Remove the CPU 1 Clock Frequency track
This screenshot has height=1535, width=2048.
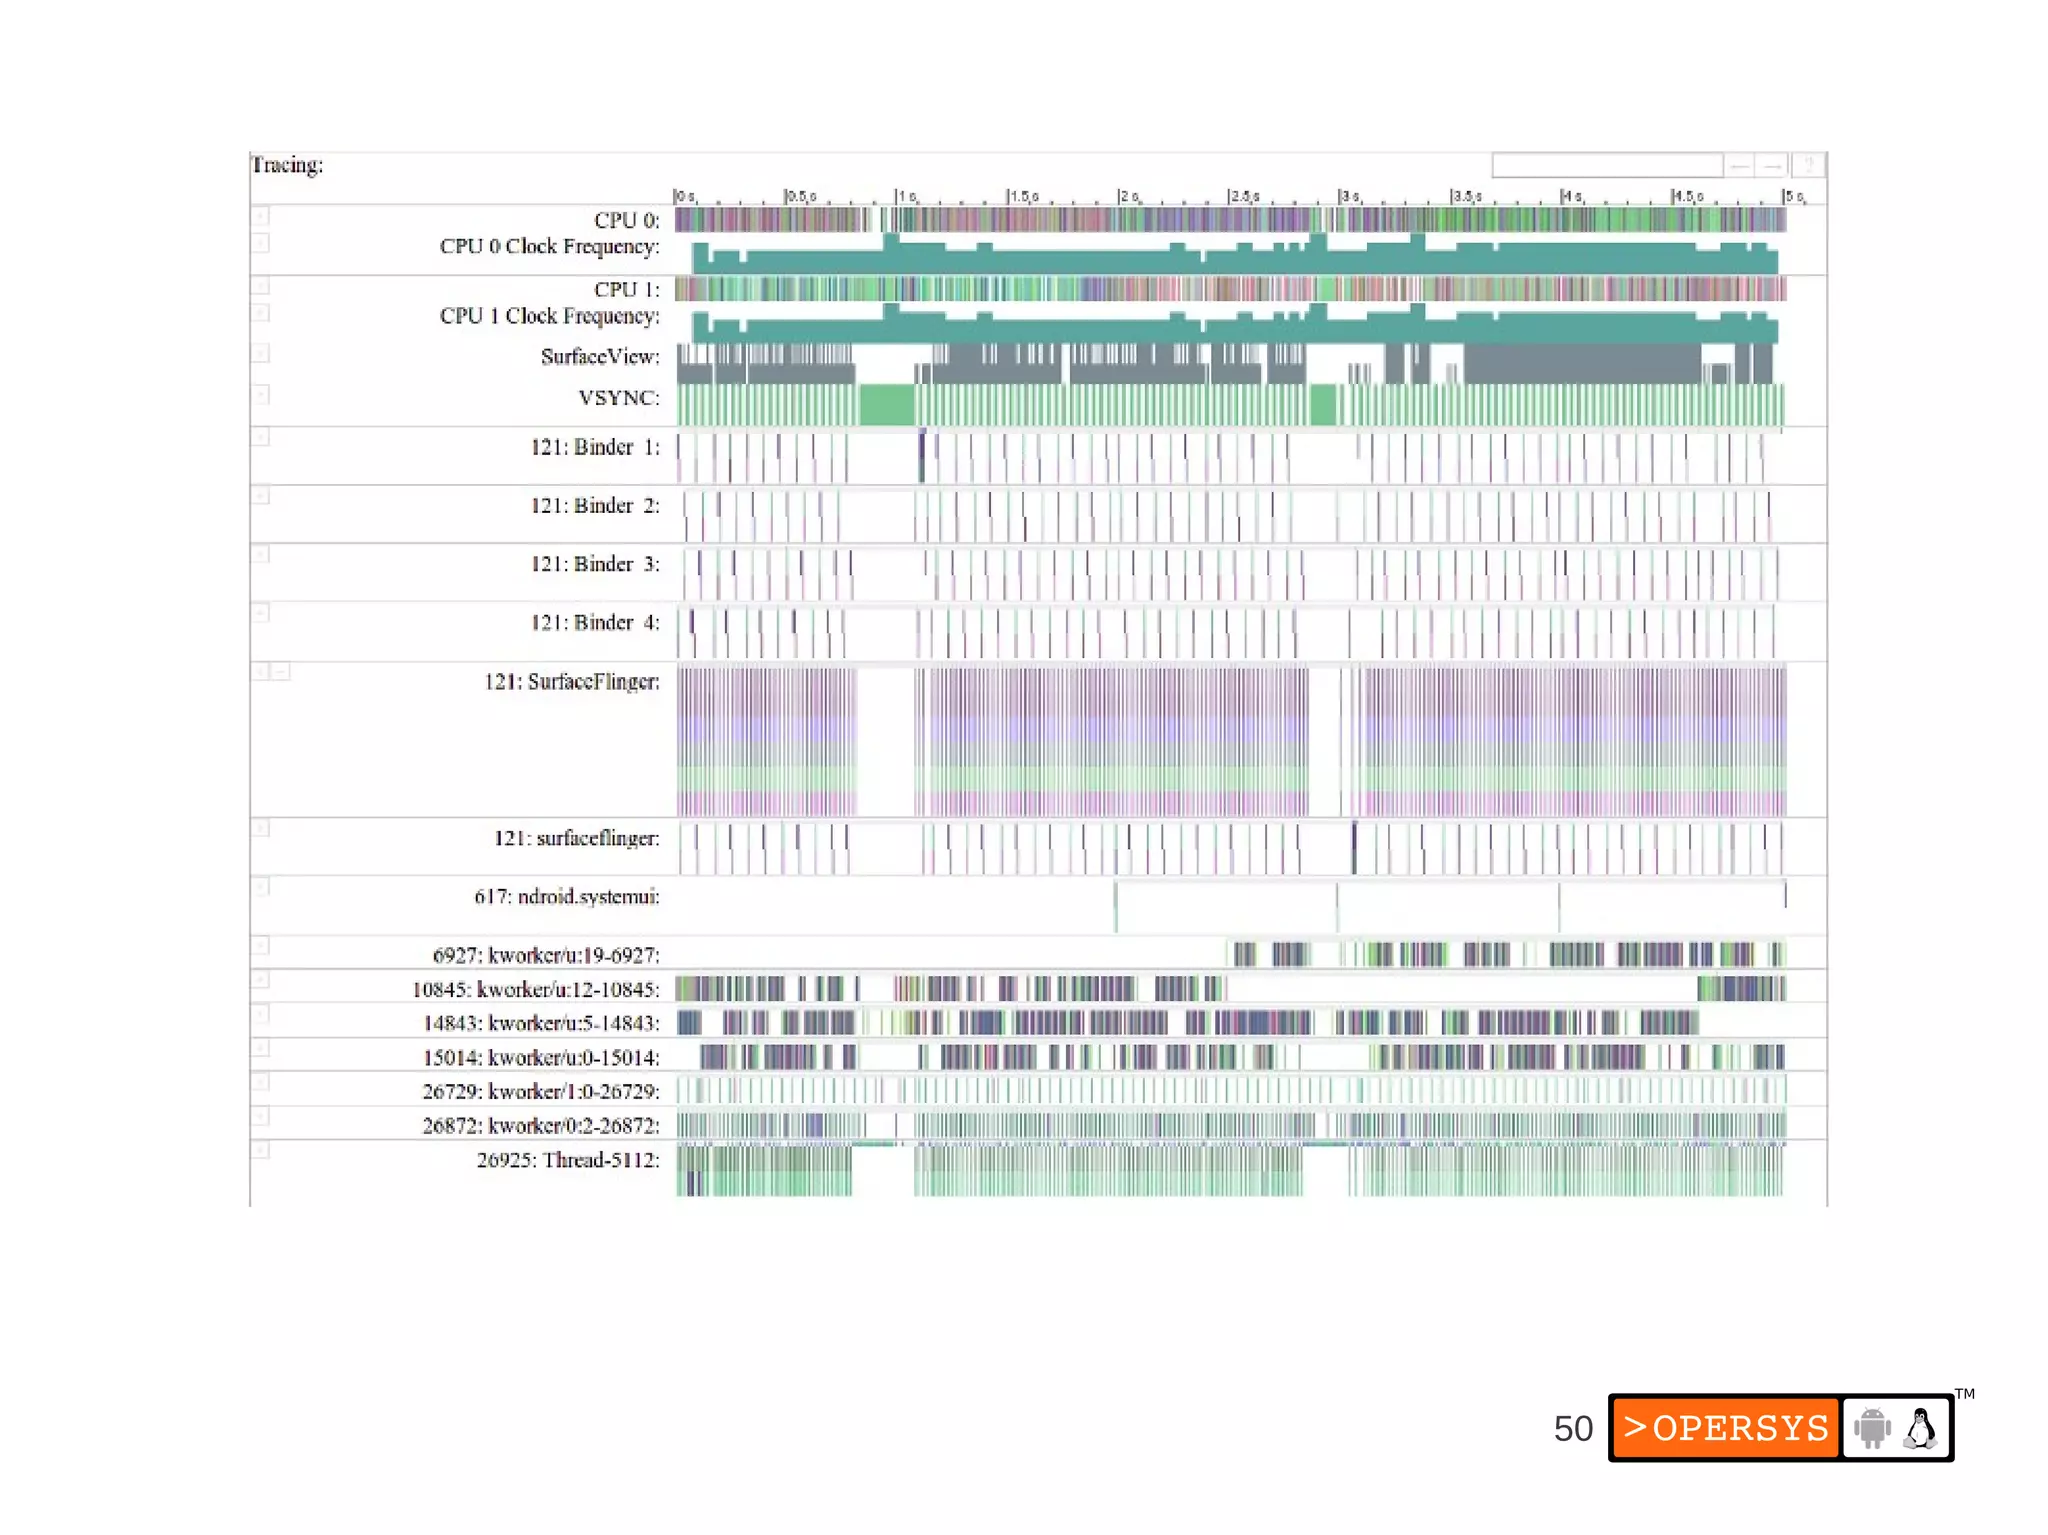pyautogui.click(x=260, y=313)
